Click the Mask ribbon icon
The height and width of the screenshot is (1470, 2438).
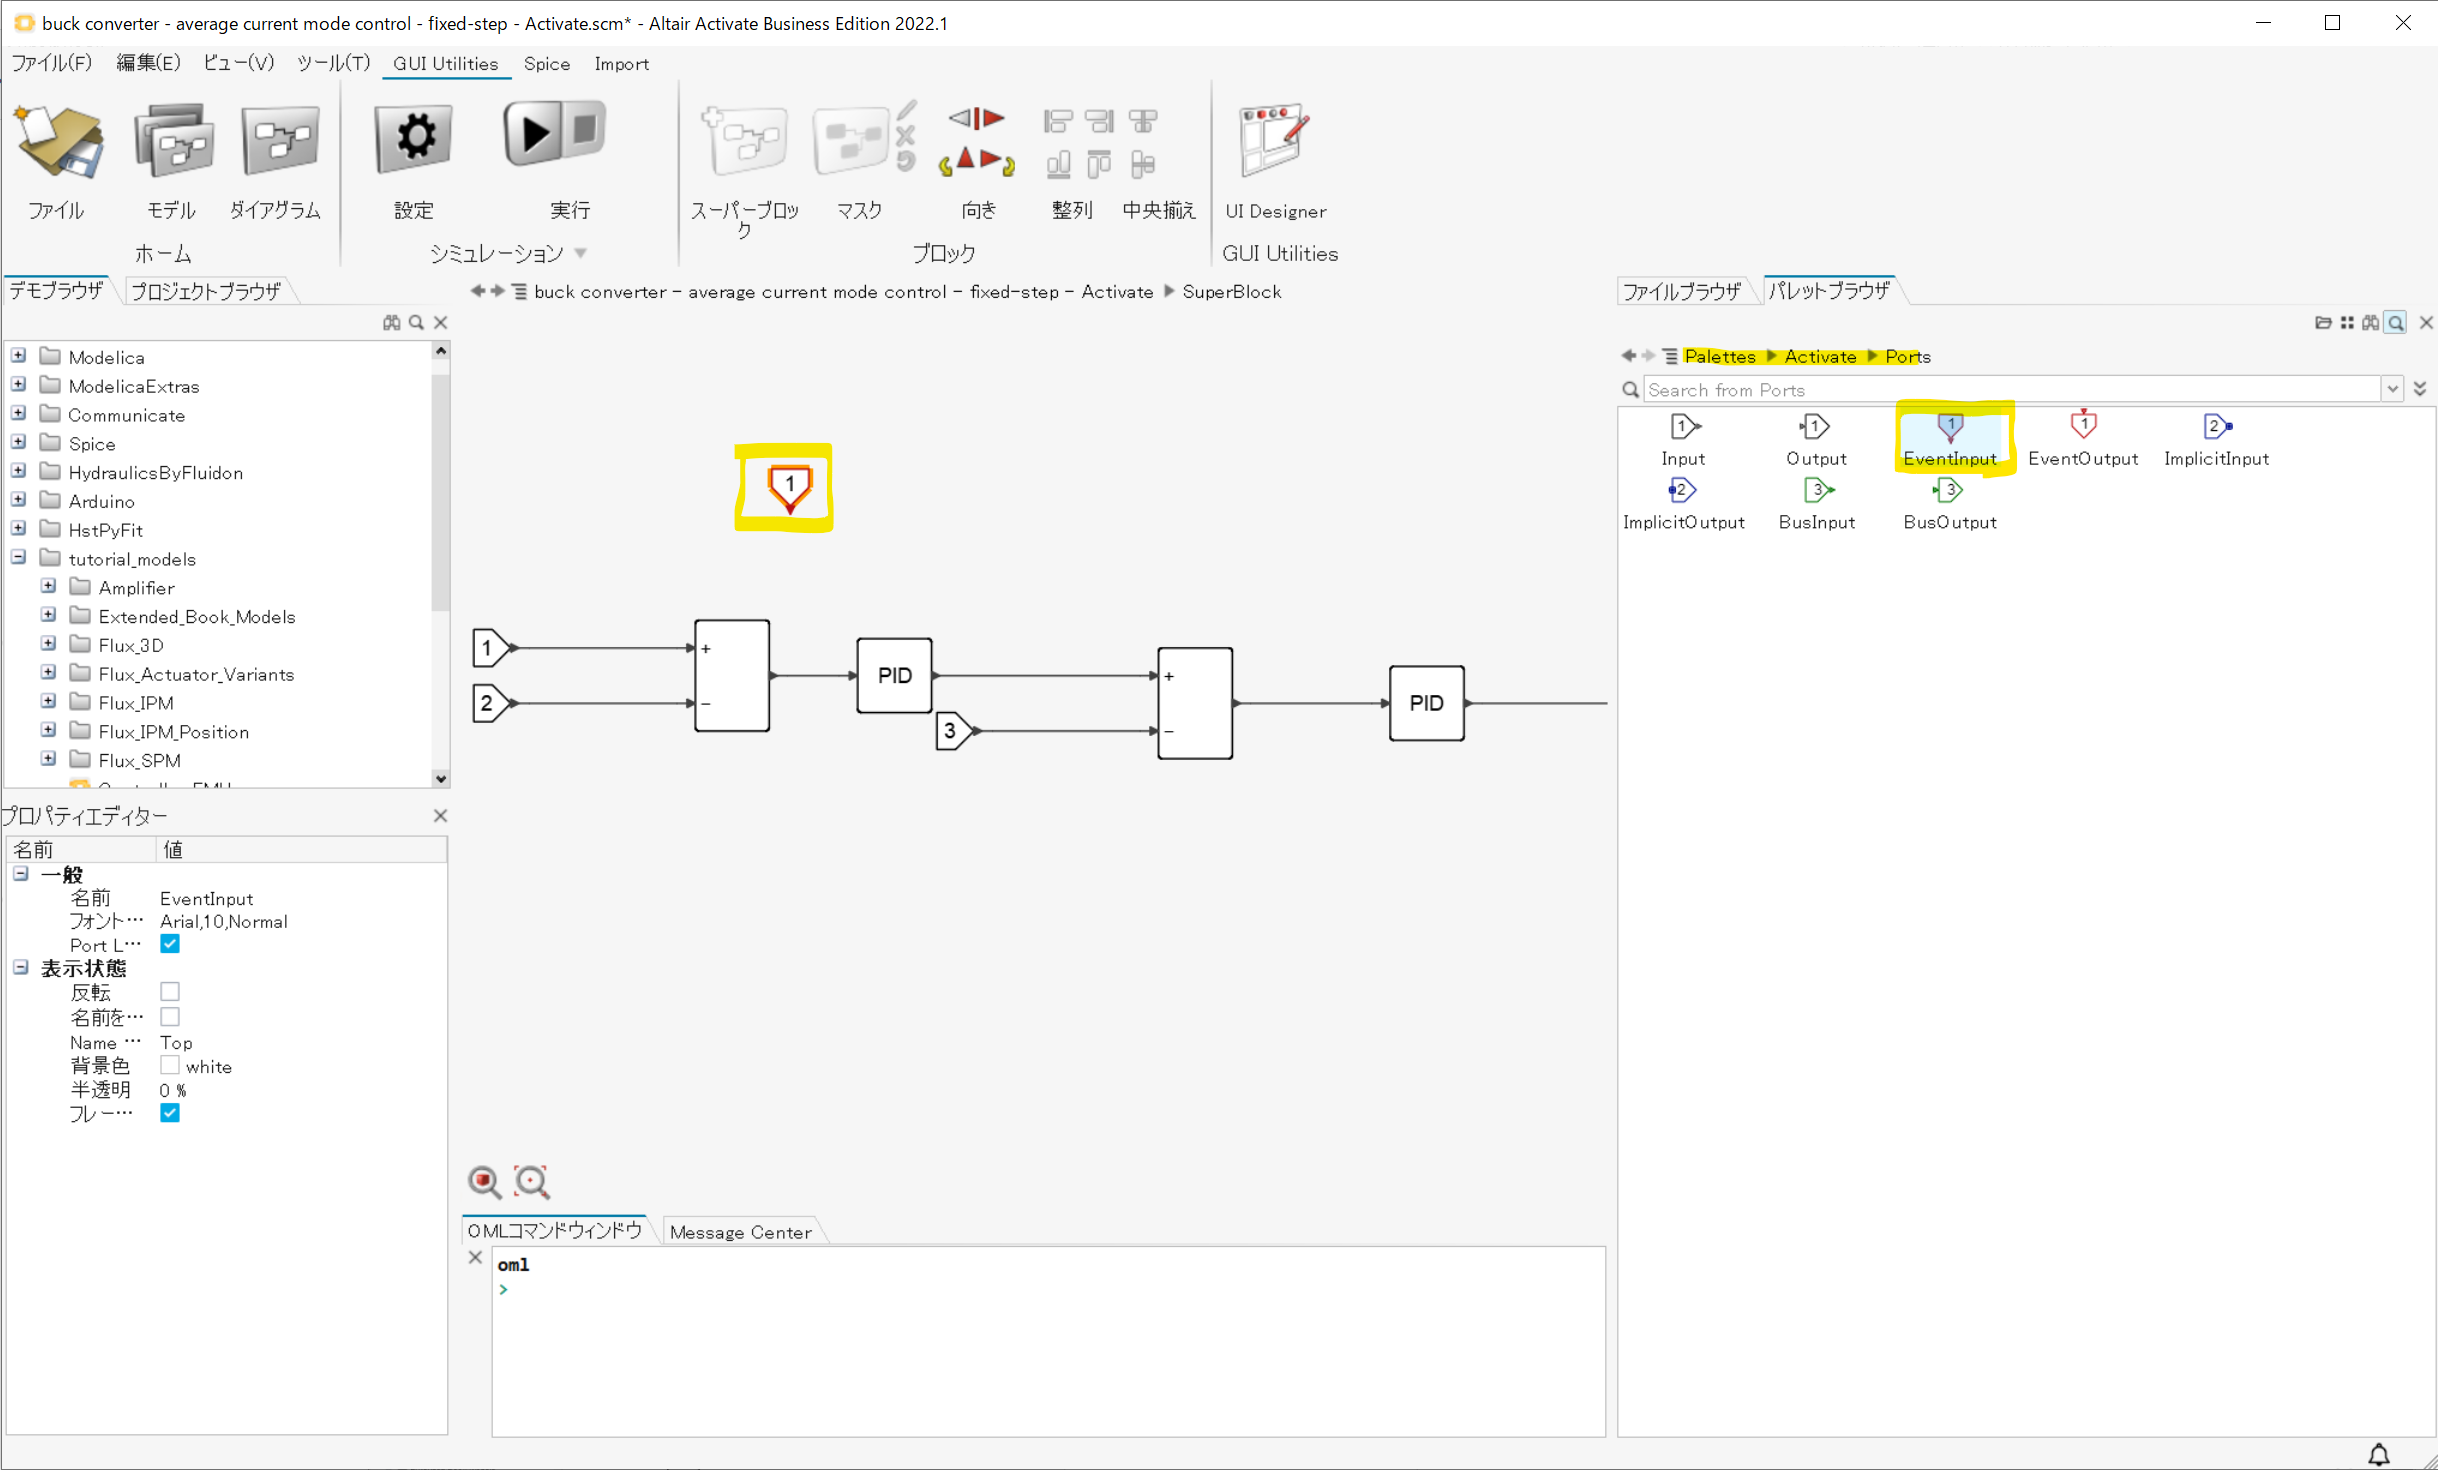coord(850,140)
